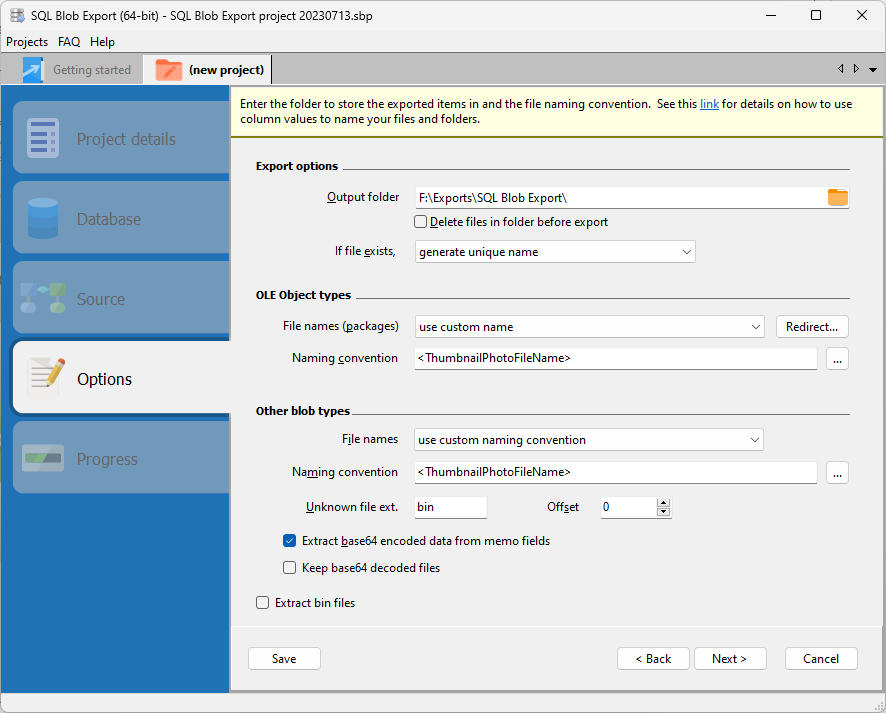Open the Database section via its cylinder icon
886x713 pixels.
click(x=42, y=217)
